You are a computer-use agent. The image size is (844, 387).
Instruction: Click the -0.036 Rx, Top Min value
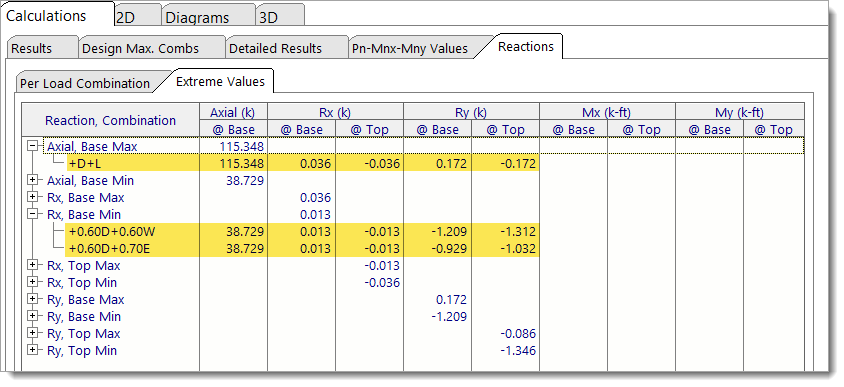(382, 283)
